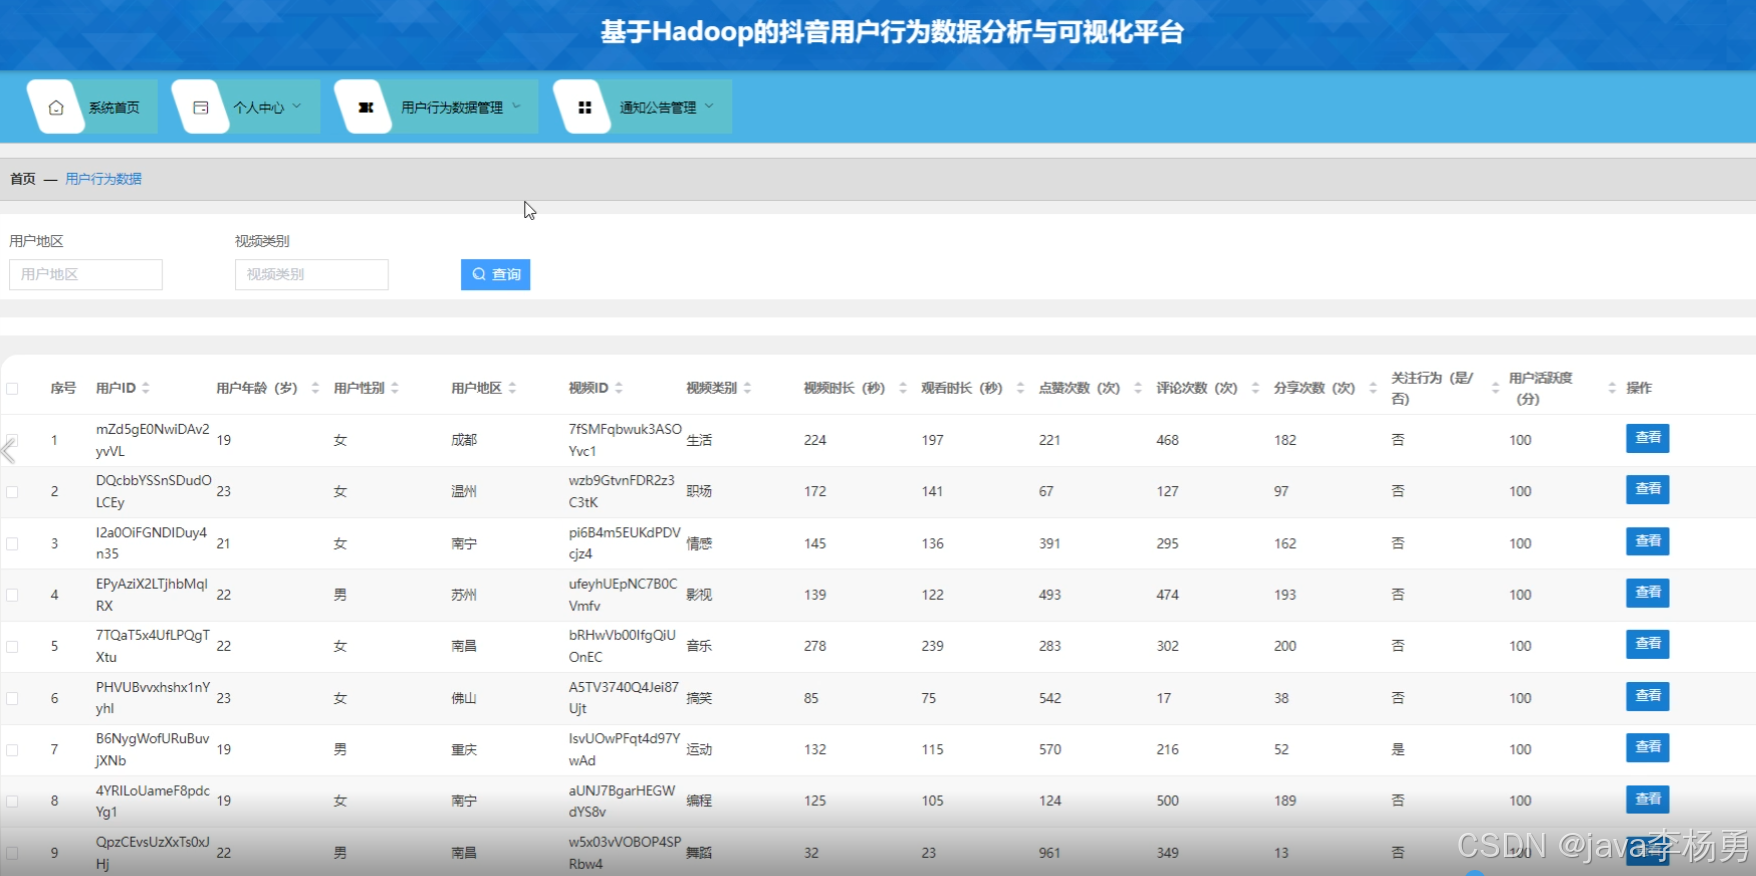Click the 是 follow value in row 7
The height and width of the screenshot is (876, 1756).
[1398, 749]
